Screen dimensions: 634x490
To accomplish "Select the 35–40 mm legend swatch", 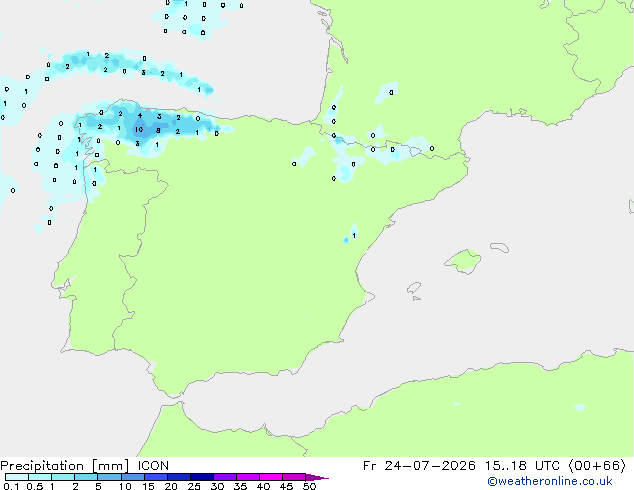I will (247, 477).
